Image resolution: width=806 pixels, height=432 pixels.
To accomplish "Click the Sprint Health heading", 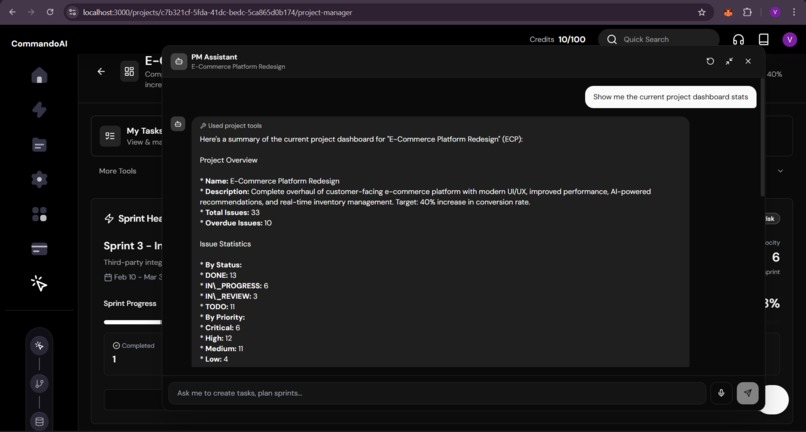I will [133, 219].
